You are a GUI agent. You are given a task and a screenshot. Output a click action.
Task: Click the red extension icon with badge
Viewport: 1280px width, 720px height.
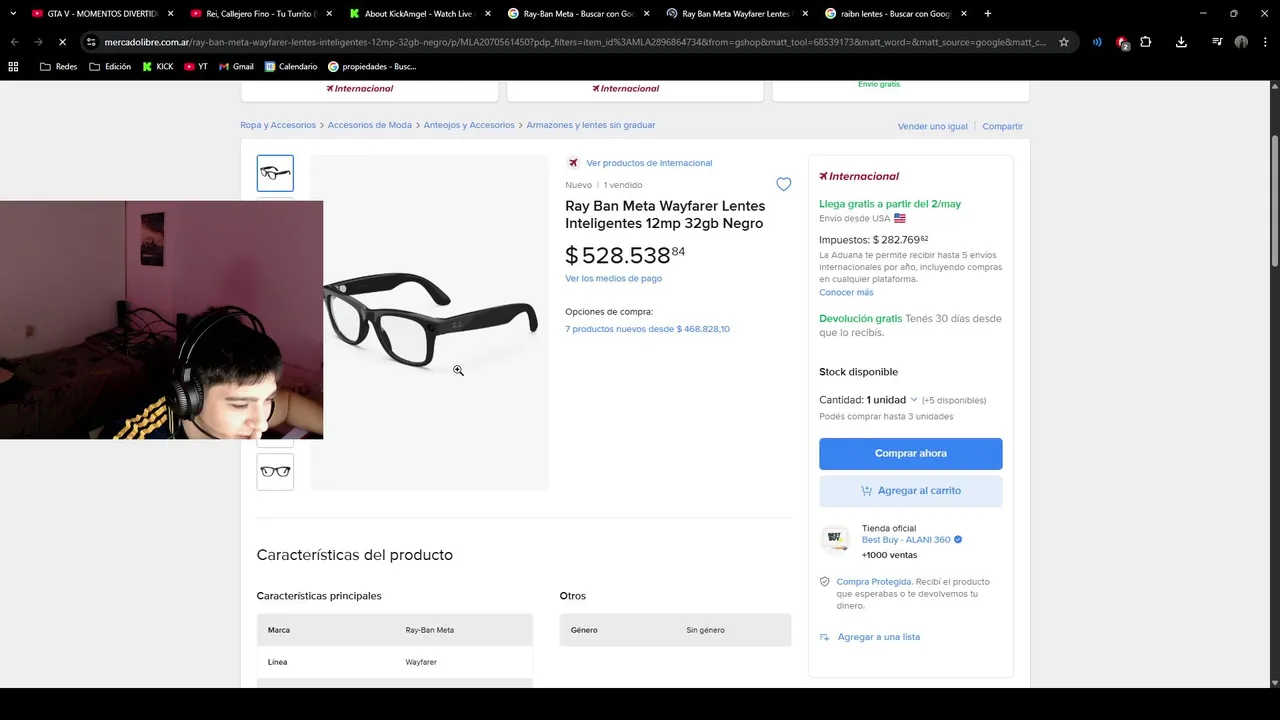coord(1123,43)
